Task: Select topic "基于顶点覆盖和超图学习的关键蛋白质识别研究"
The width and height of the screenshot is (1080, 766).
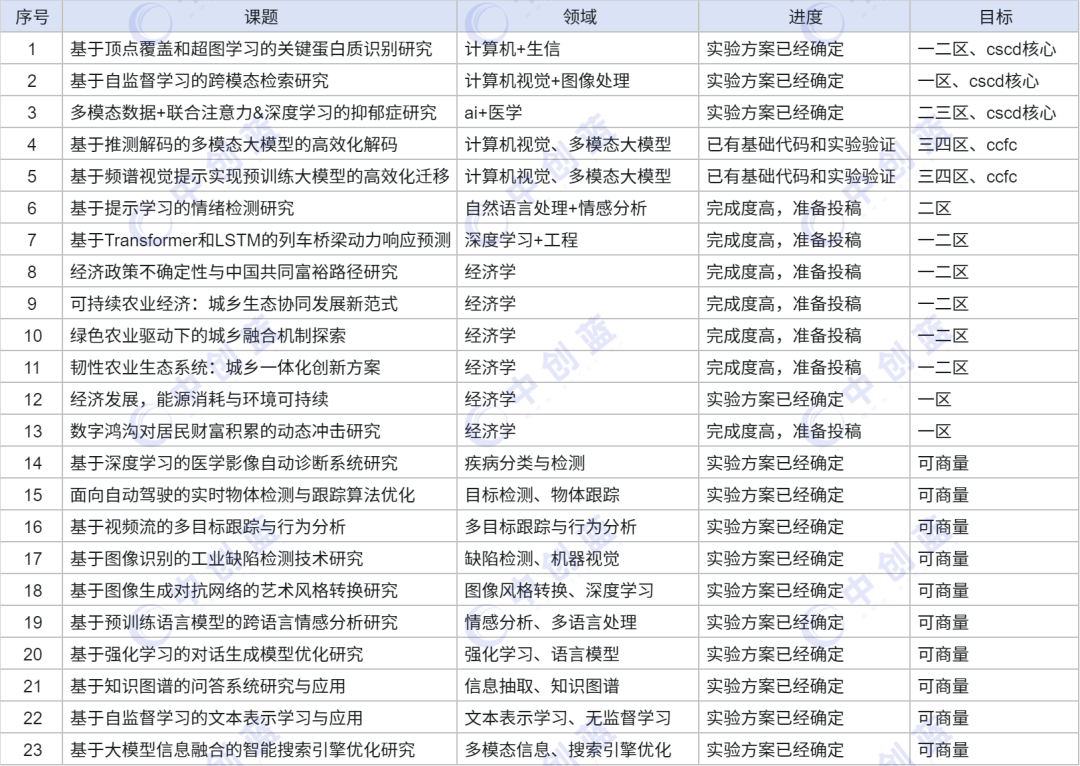Action: (251, 49)
